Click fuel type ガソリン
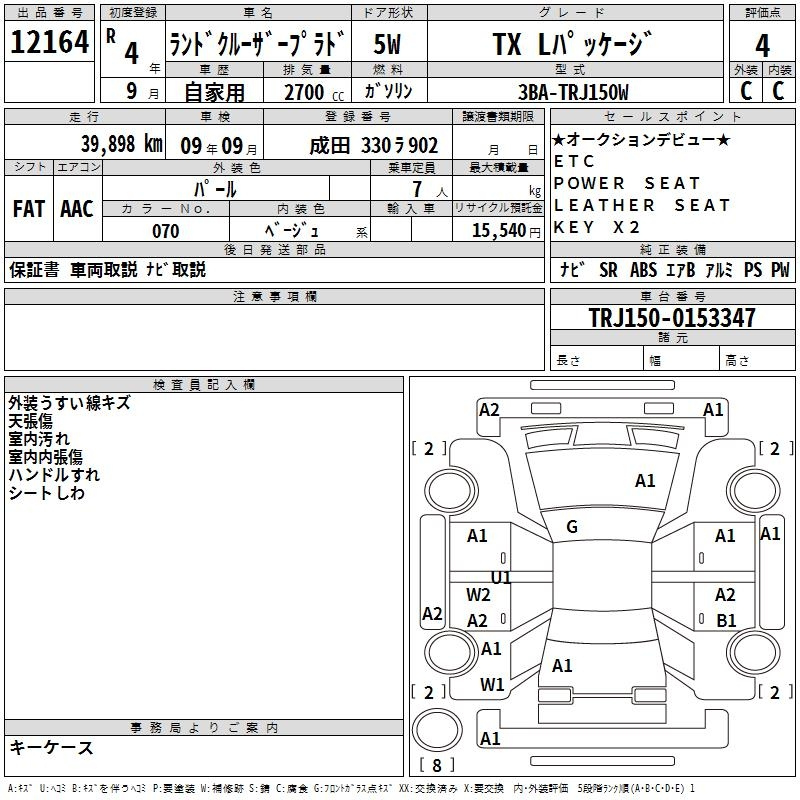This screenshot has height=800, width=800. (388, 91)
